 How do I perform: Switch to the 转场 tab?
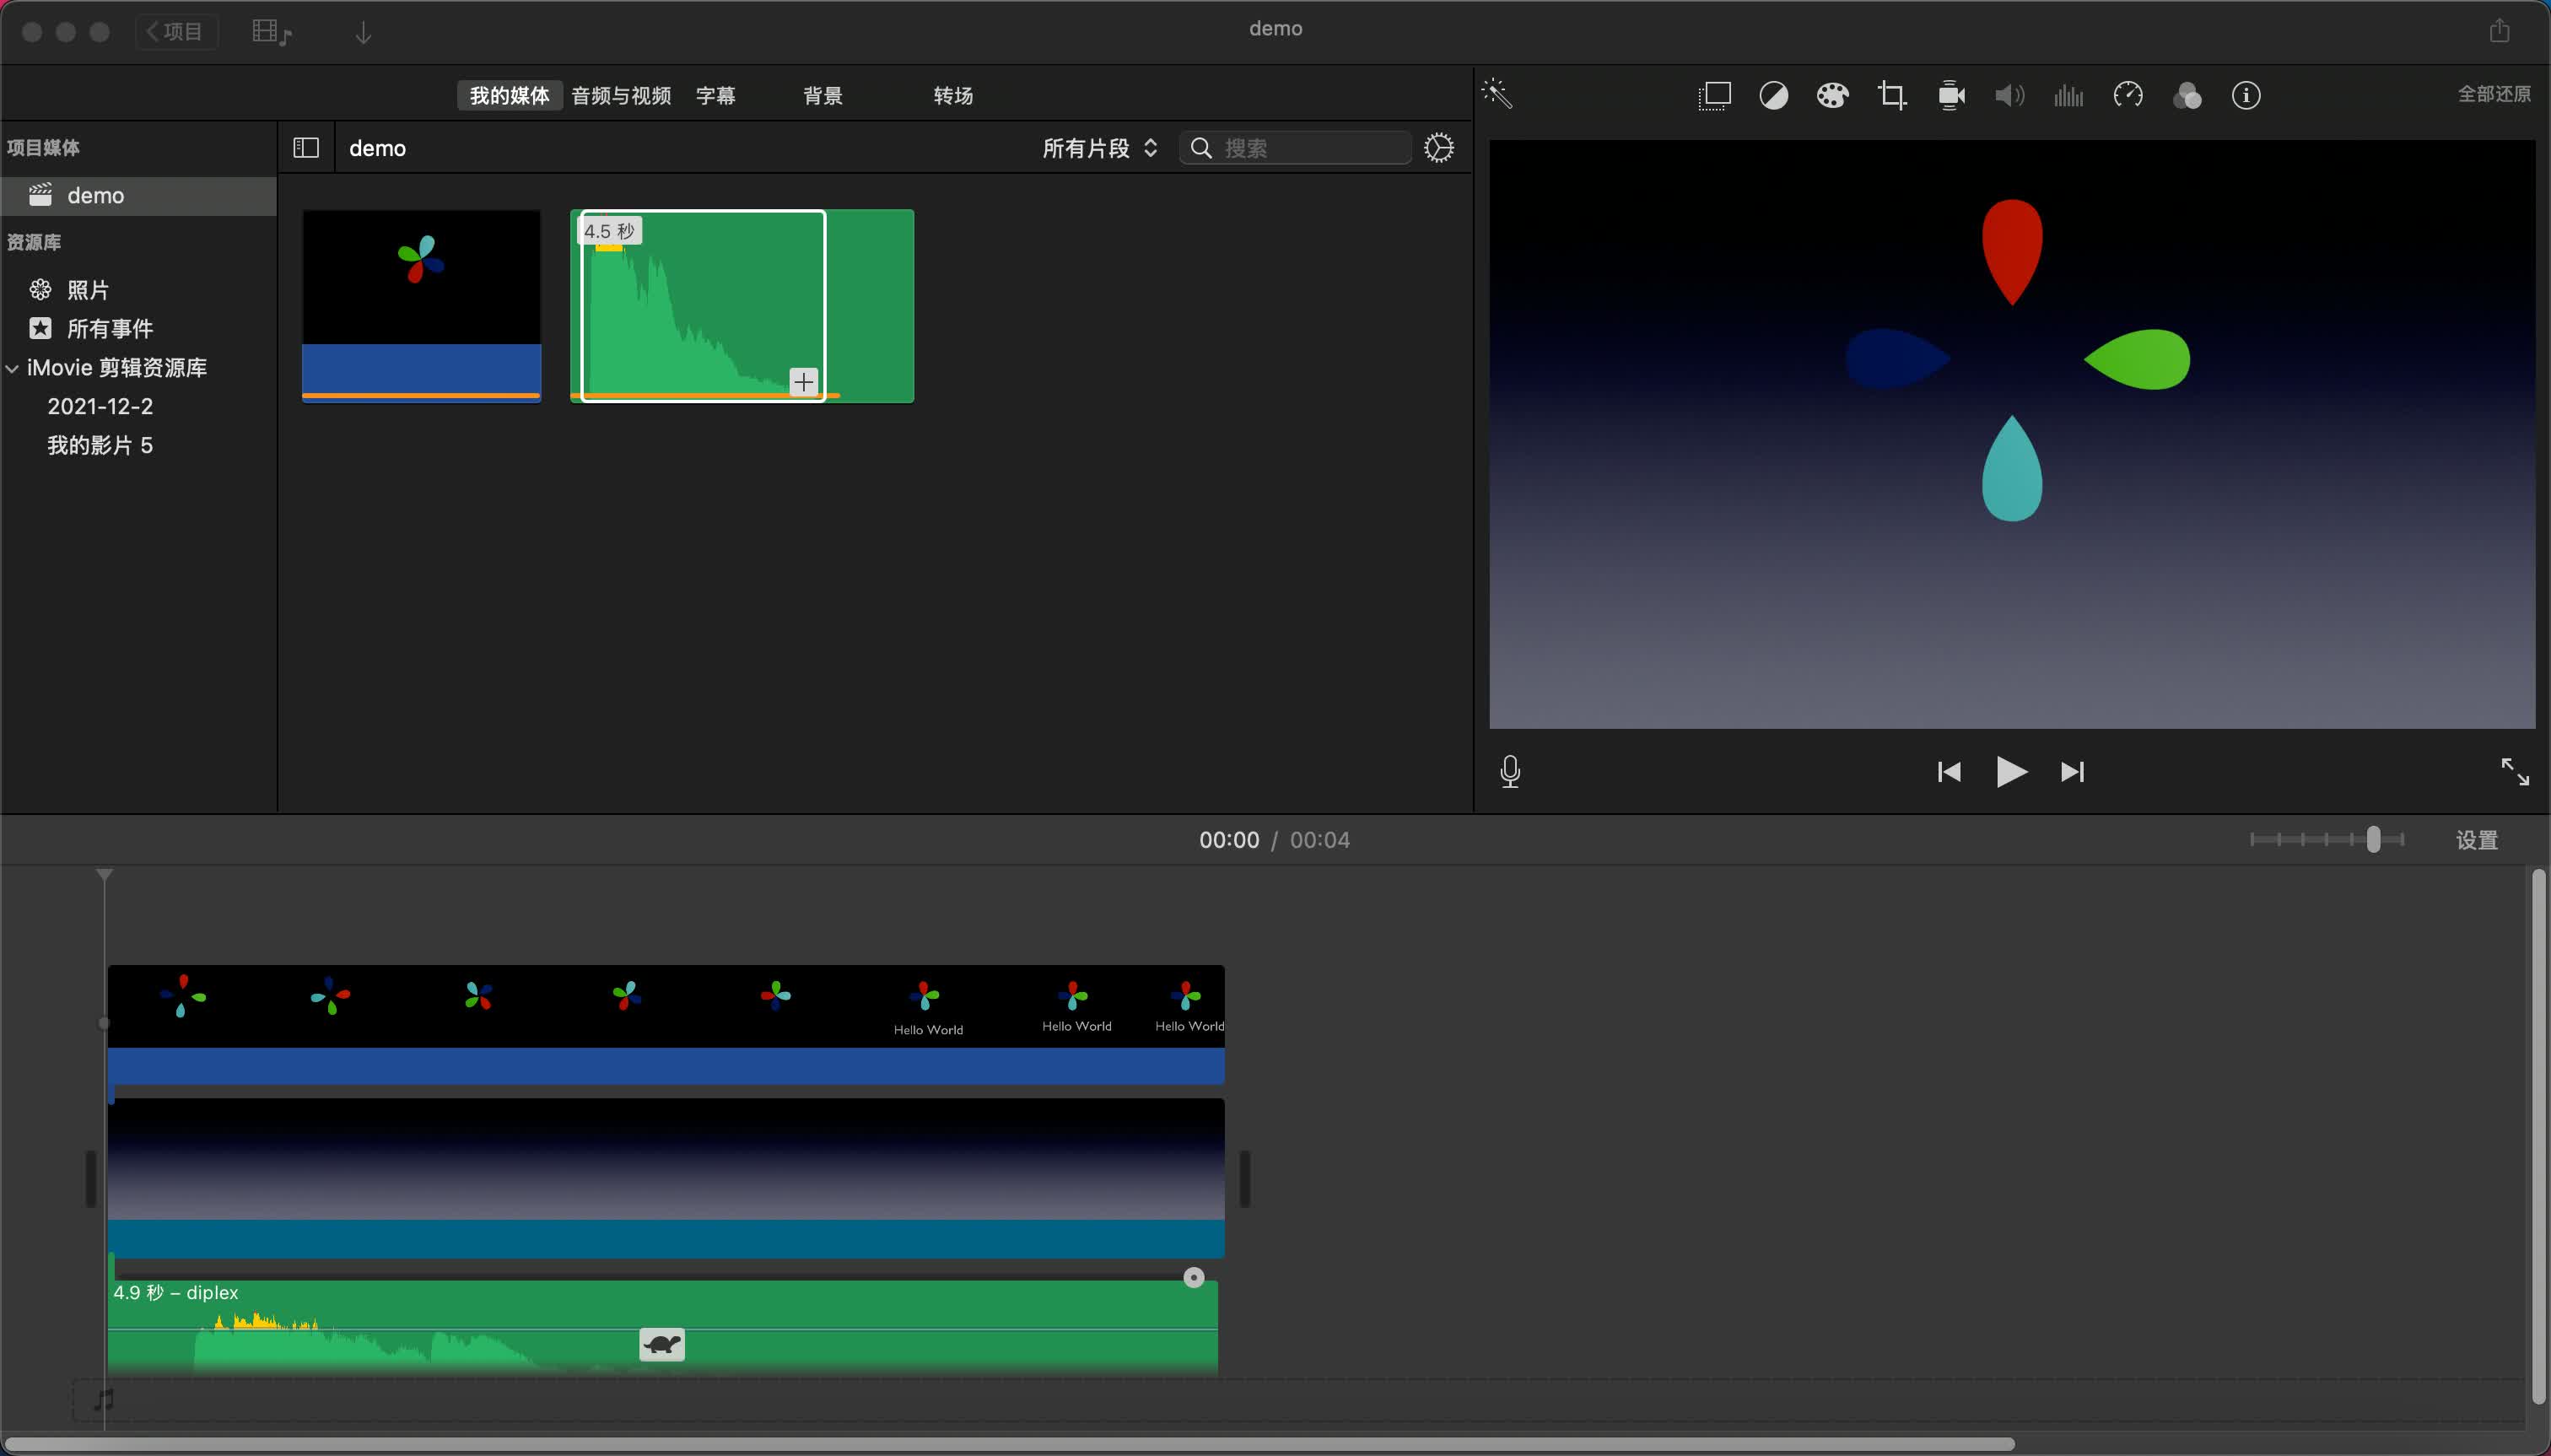point(952,96)
